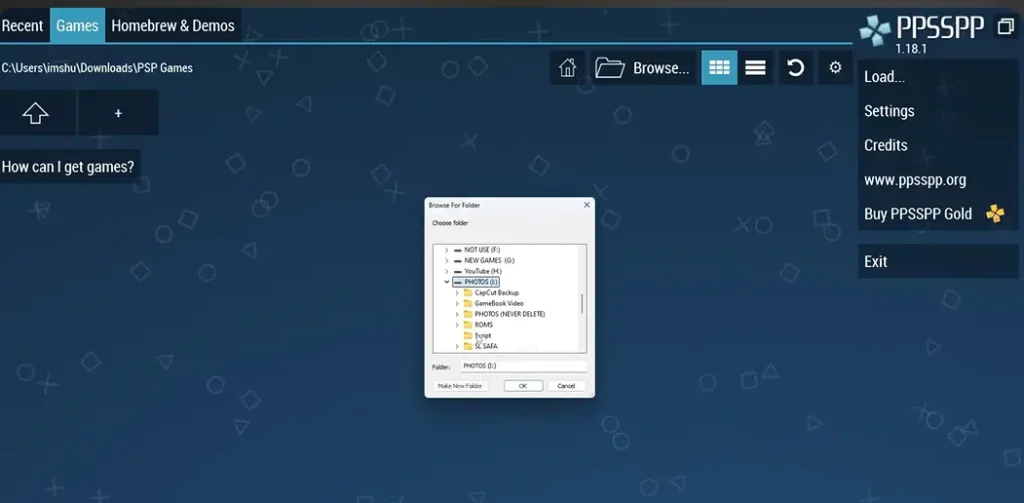
Task: Close the Browse For Folder dialog
Action: [x=586, y=205]
